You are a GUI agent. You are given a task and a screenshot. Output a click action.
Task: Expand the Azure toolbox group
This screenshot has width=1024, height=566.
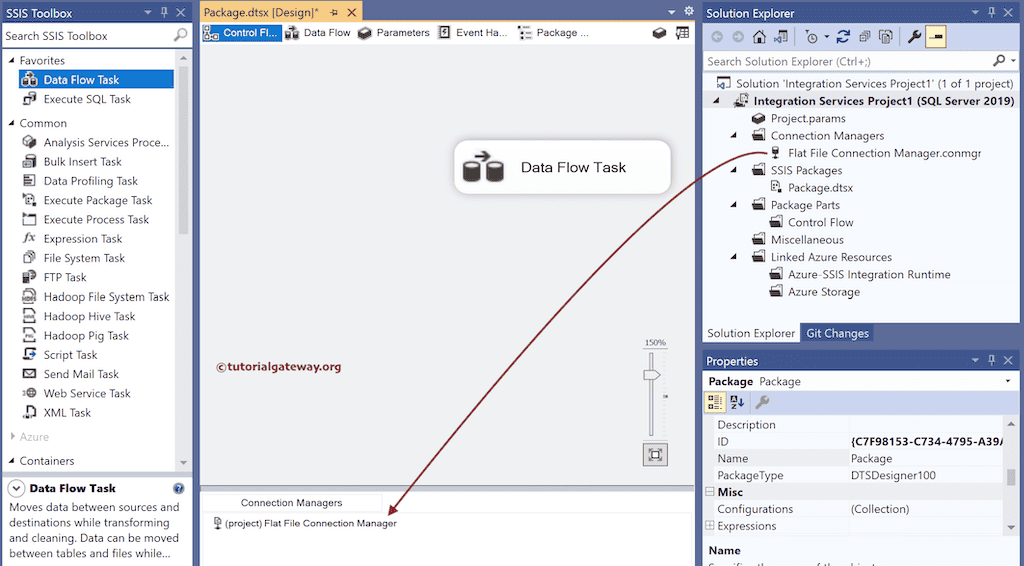click(12, 437)
